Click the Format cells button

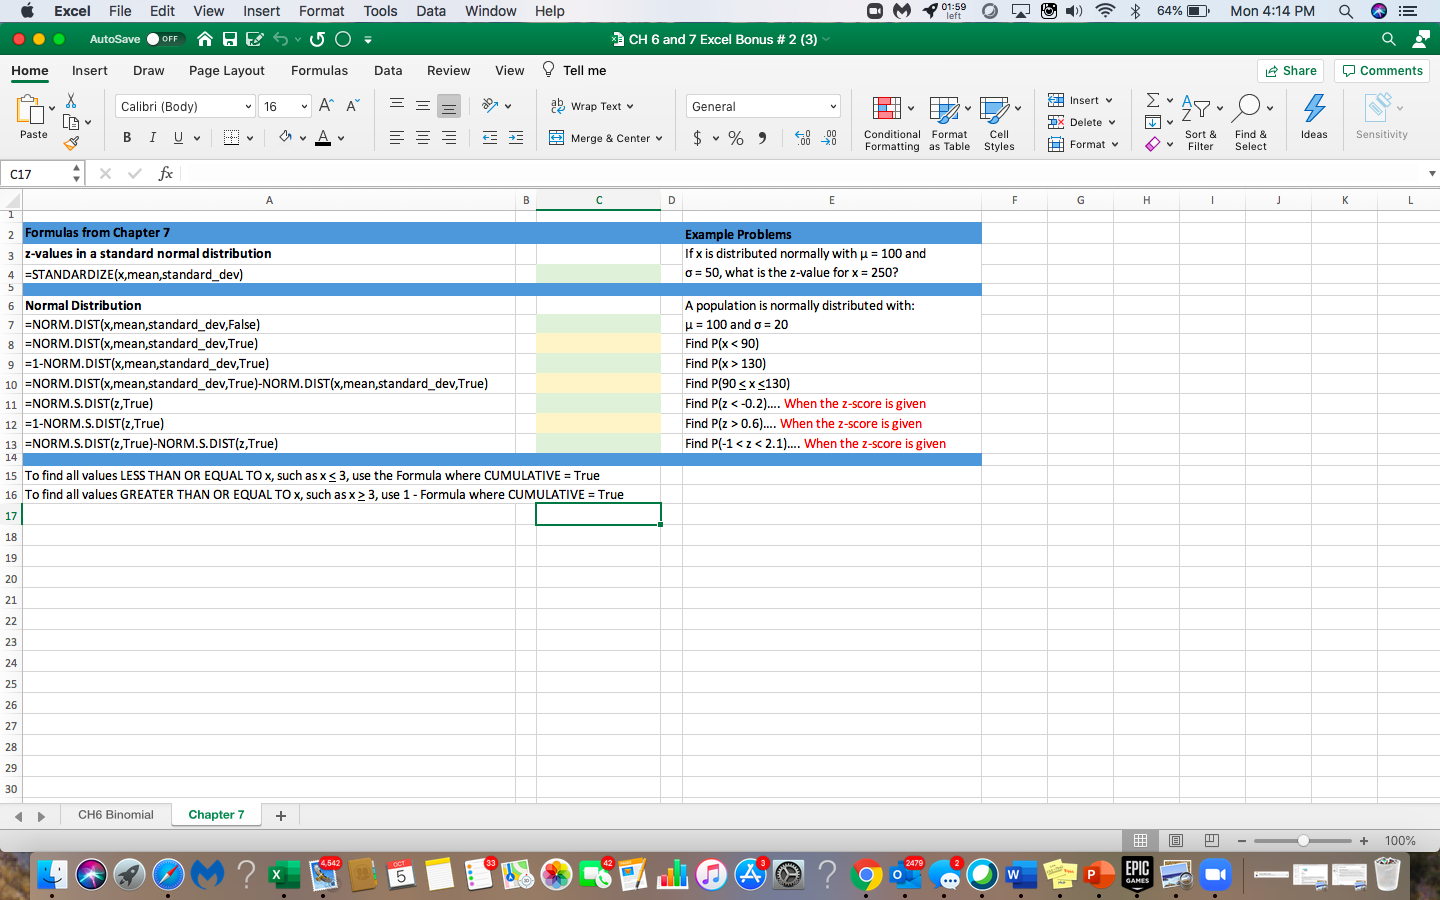(x=1082, y=144)
